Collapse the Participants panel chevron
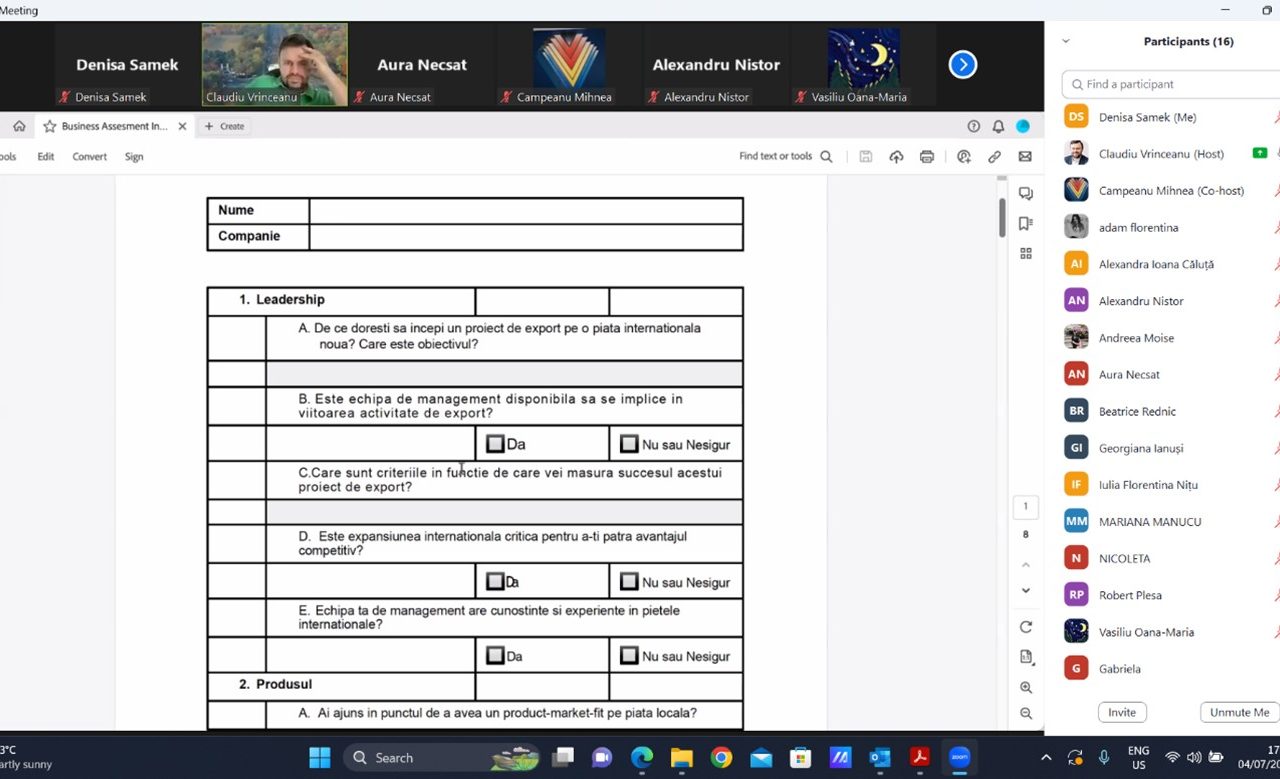1280x779 pixels. (x=1066, y=42)
